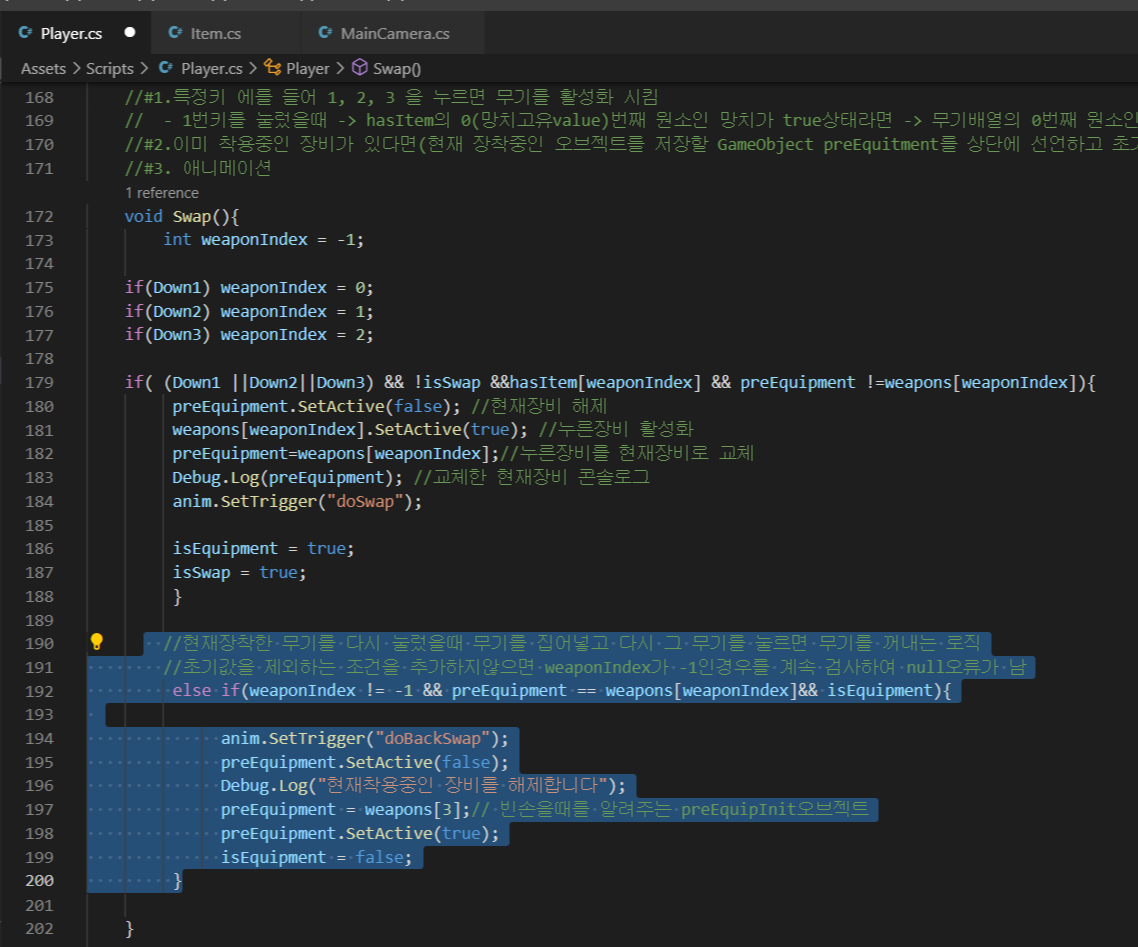Select Player class in the breadcrumb
The height and width of the screenshot is (947, 1138).
point(308,68)
